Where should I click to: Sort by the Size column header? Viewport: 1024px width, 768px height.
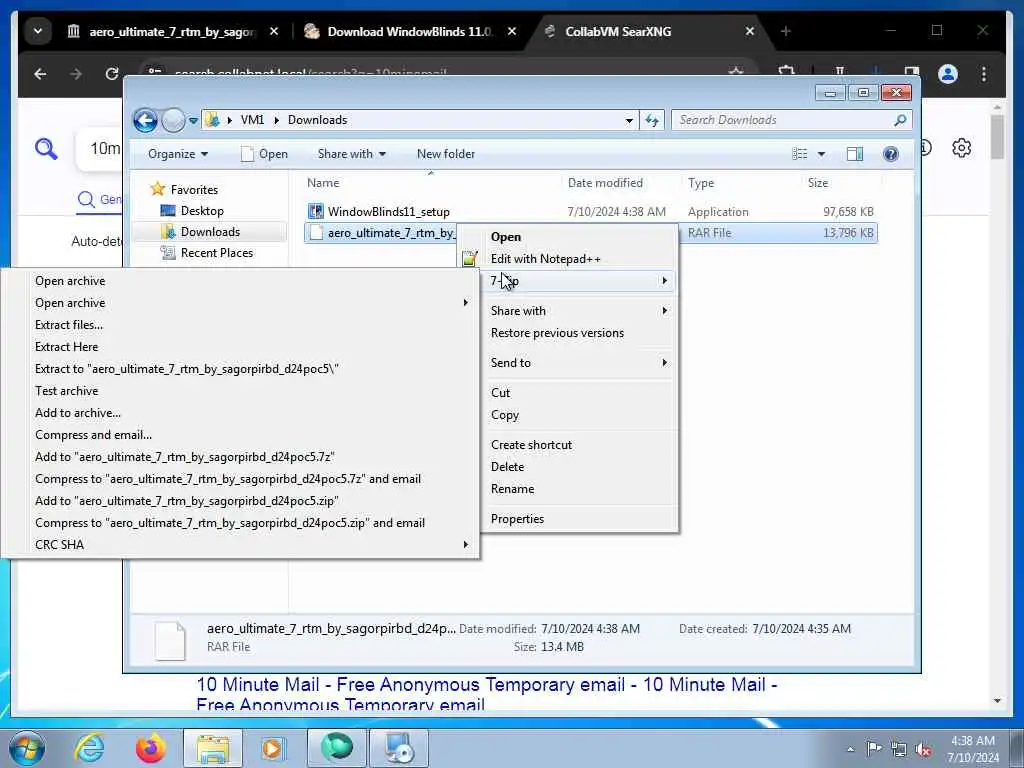tap(818, 183)
